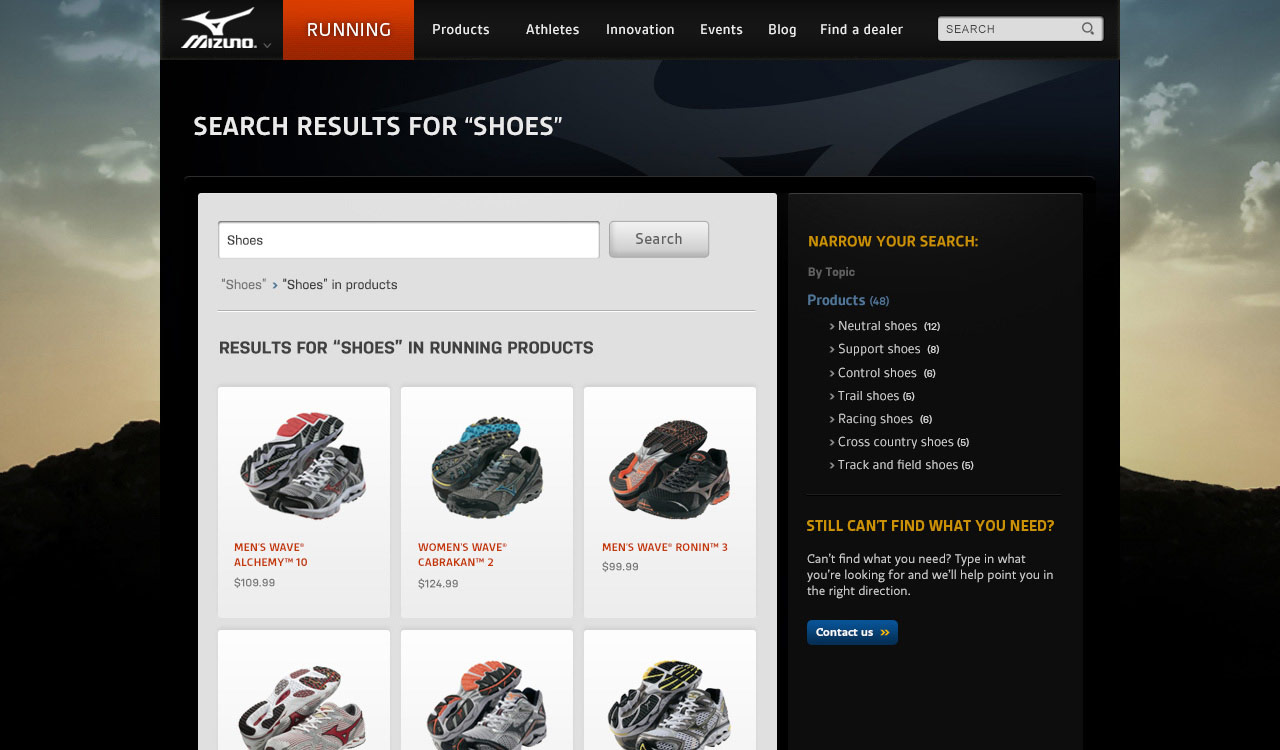Filter by Neutral shoes

pos(877,326)
